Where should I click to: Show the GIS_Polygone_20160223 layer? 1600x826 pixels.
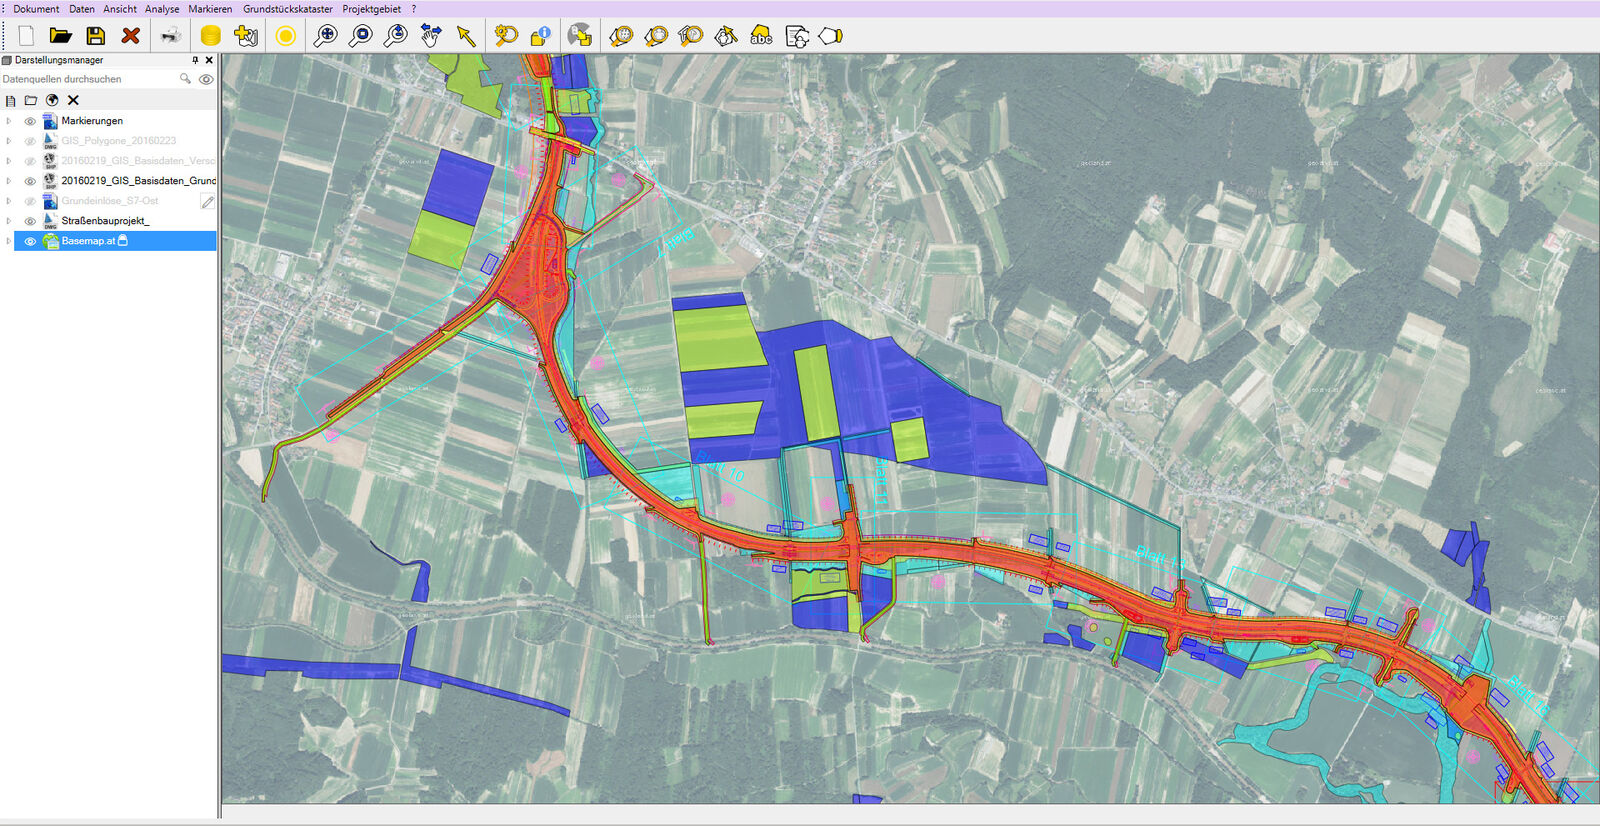(x=30, y=141)
